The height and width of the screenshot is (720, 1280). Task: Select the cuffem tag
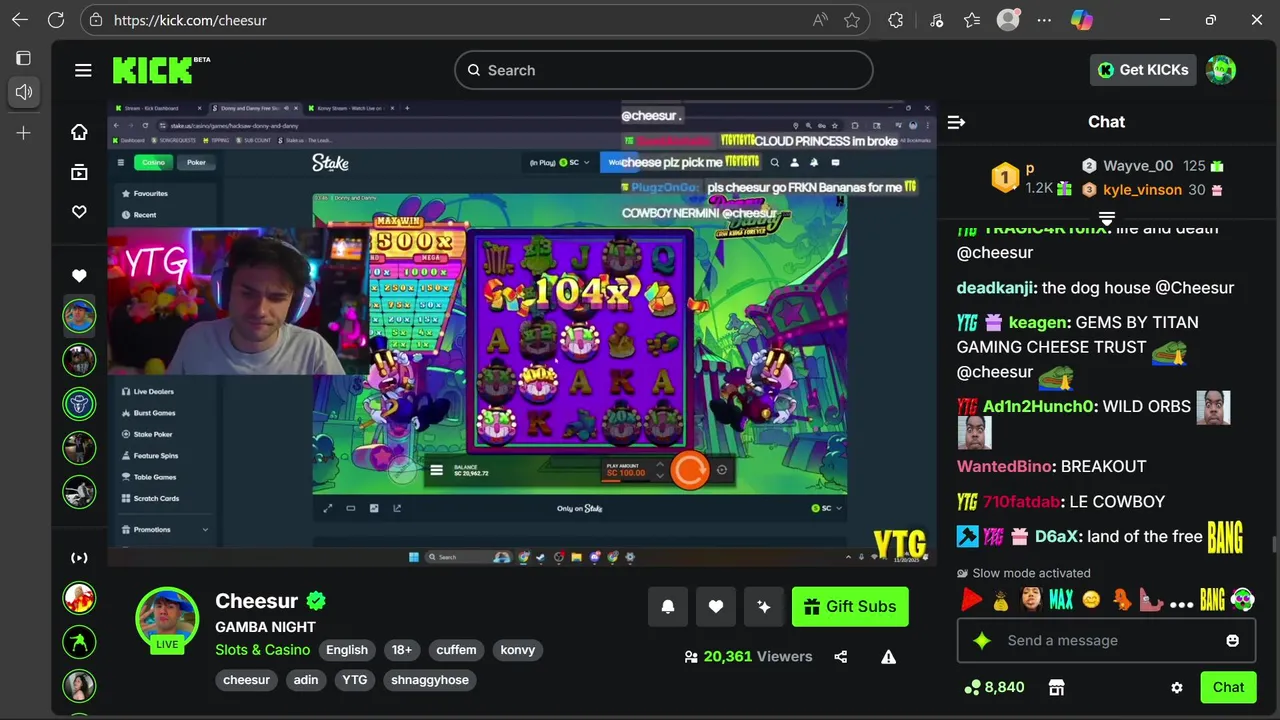pos(456,650)
